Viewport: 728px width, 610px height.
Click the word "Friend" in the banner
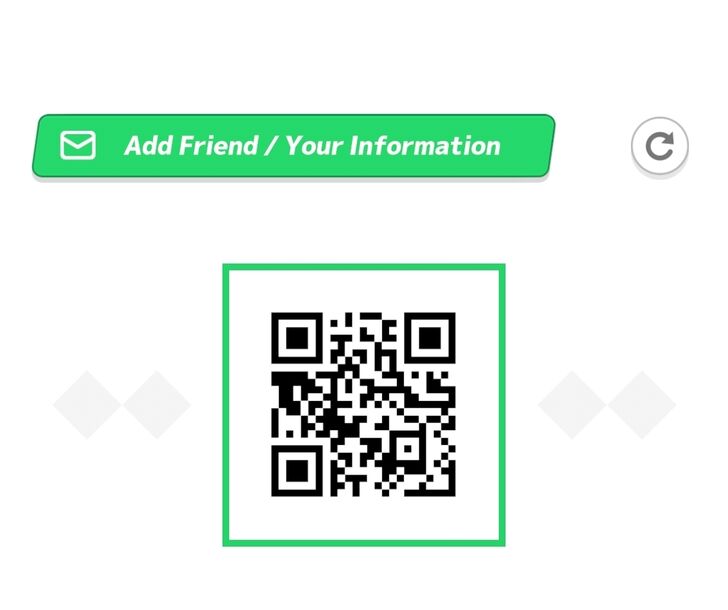tap(218, 145)
